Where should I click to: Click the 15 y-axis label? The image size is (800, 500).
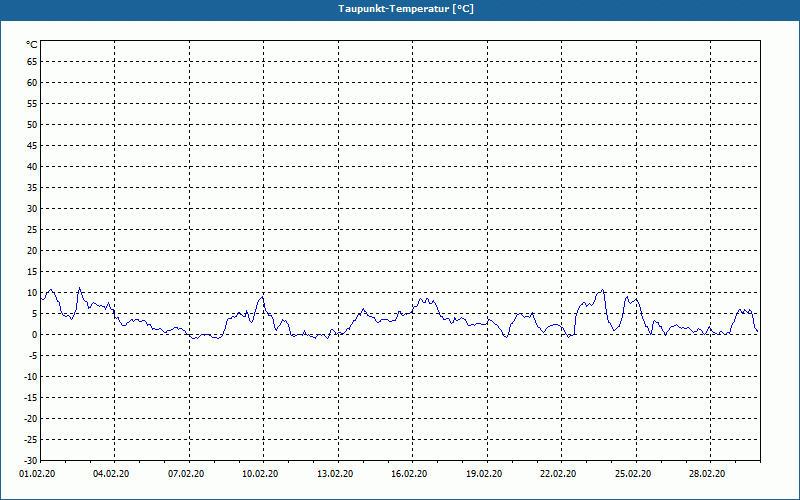(x=32, y=272)
